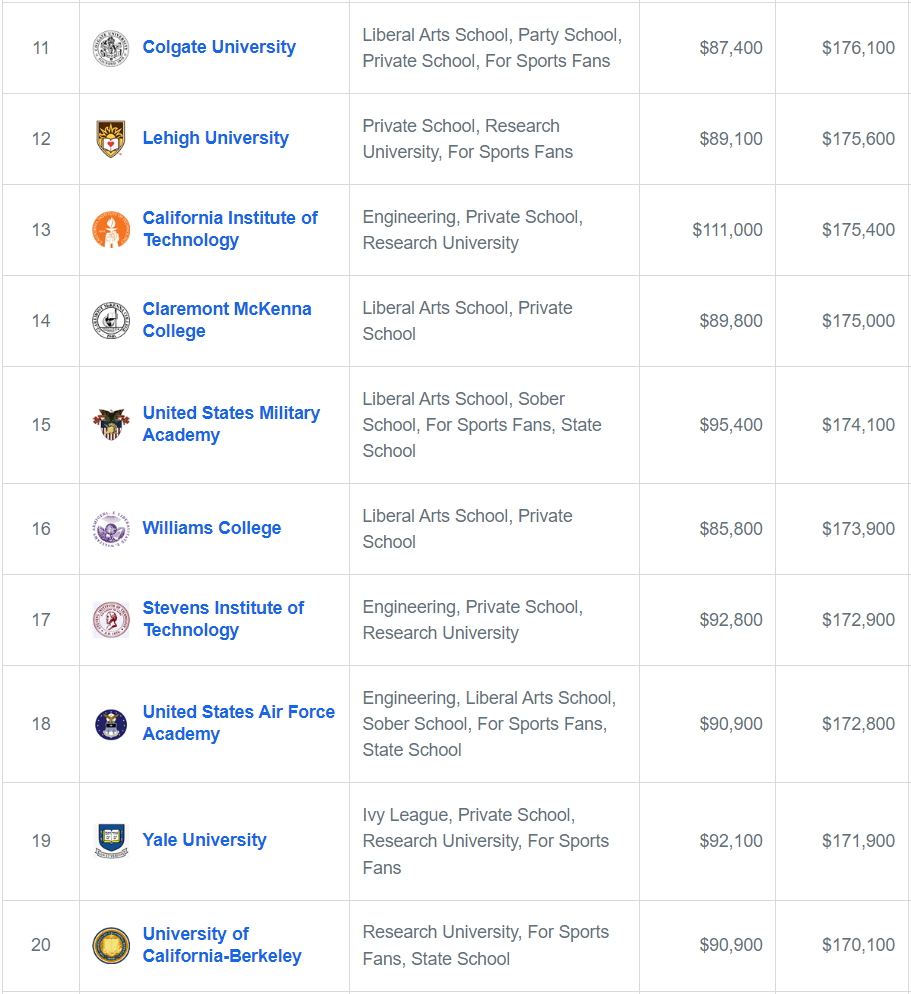Click the Colgate University seal logo

(x=111, y=48)
